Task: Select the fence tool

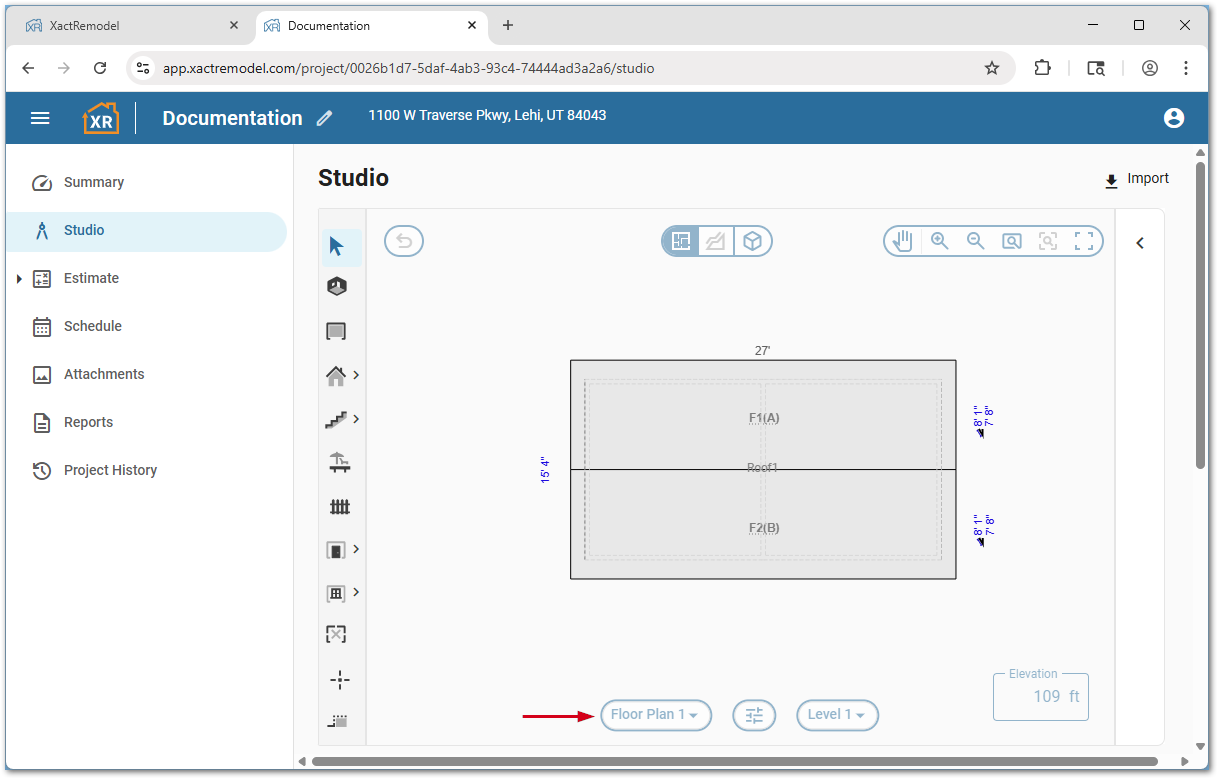Action: (x=340, y=506)
